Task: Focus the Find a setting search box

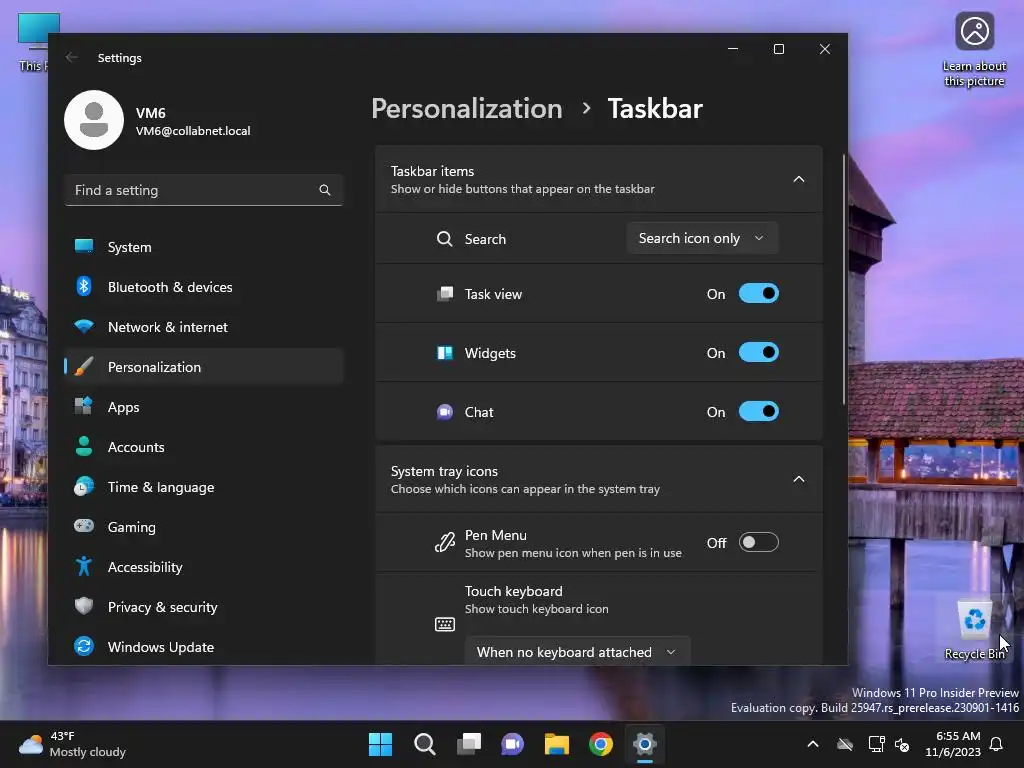Action: point(204,190)
